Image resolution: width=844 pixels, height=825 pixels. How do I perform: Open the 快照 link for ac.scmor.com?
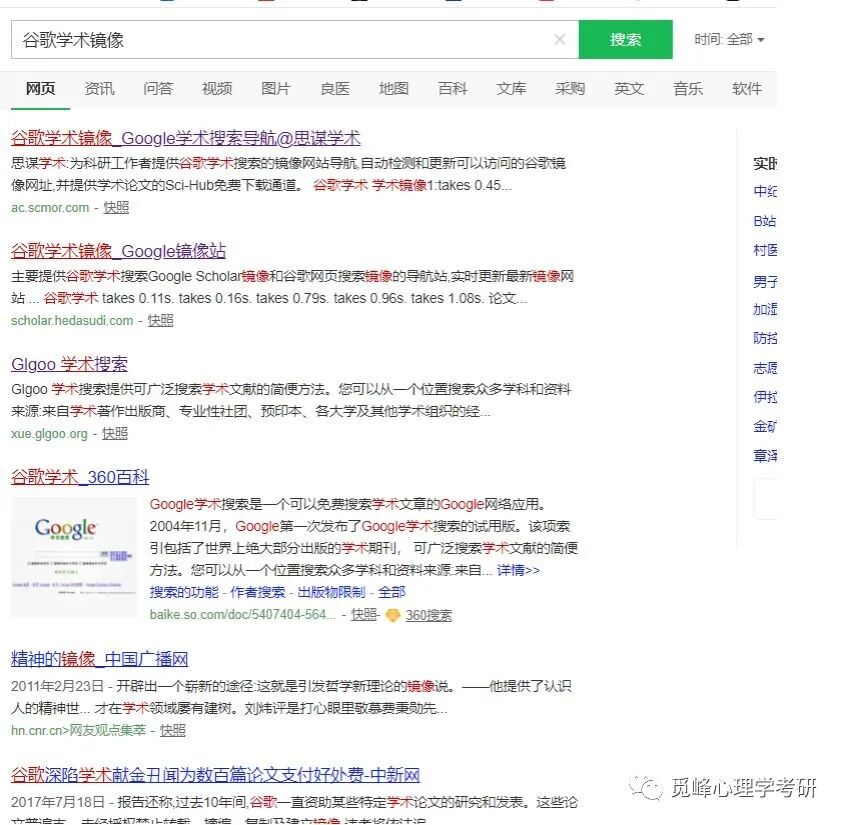tap(116, 208)
